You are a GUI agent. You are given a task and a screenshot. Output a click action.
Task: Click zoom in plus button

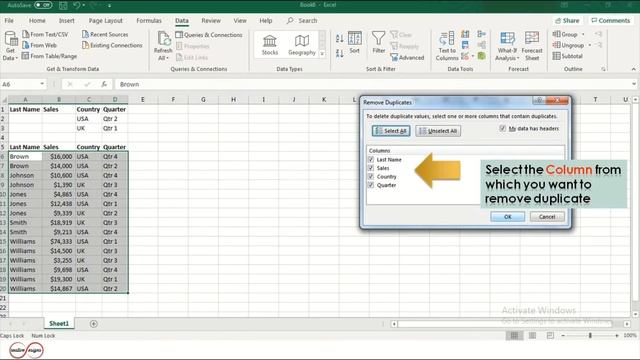[617, 336]
